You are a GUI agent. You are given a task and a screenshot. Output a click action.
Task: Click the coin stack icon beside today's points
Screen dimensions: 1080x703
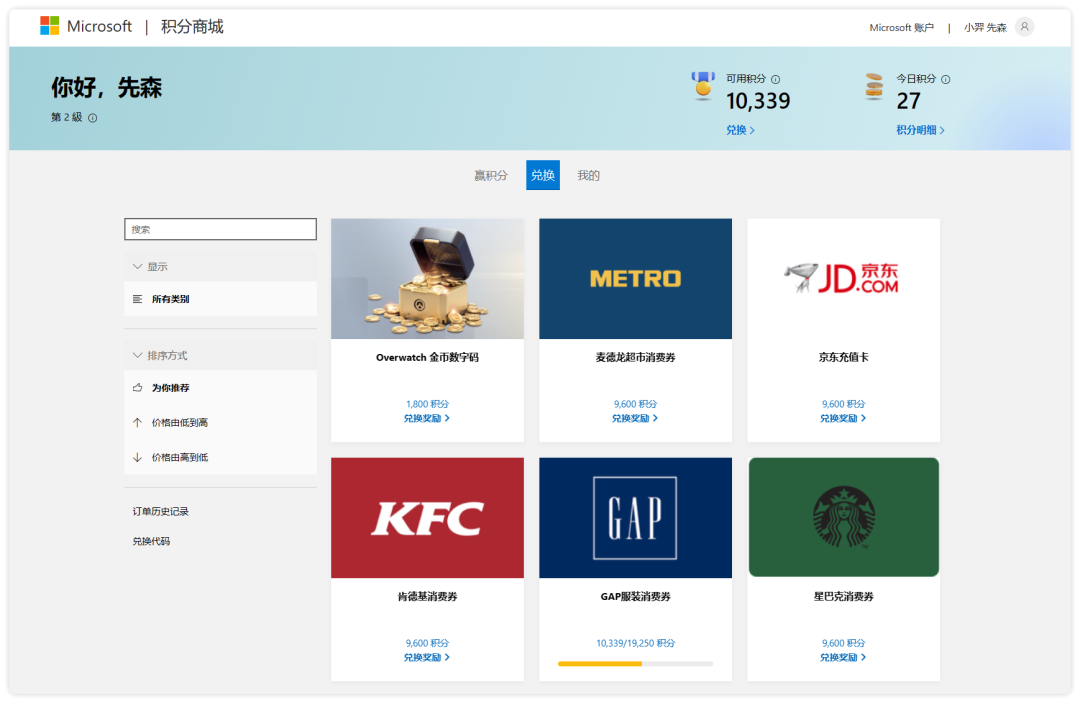tap(874, 87)
